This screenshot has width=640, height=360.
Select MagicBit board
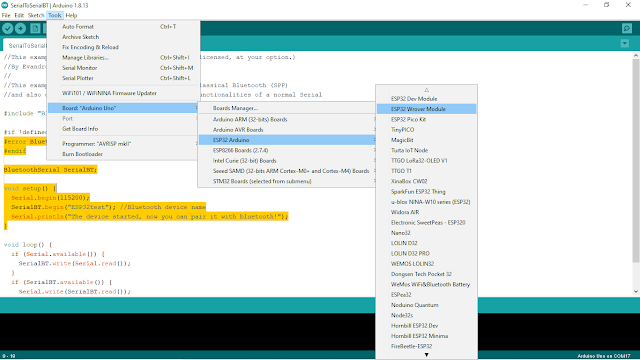pyautogui.click(x=427, y=140)
